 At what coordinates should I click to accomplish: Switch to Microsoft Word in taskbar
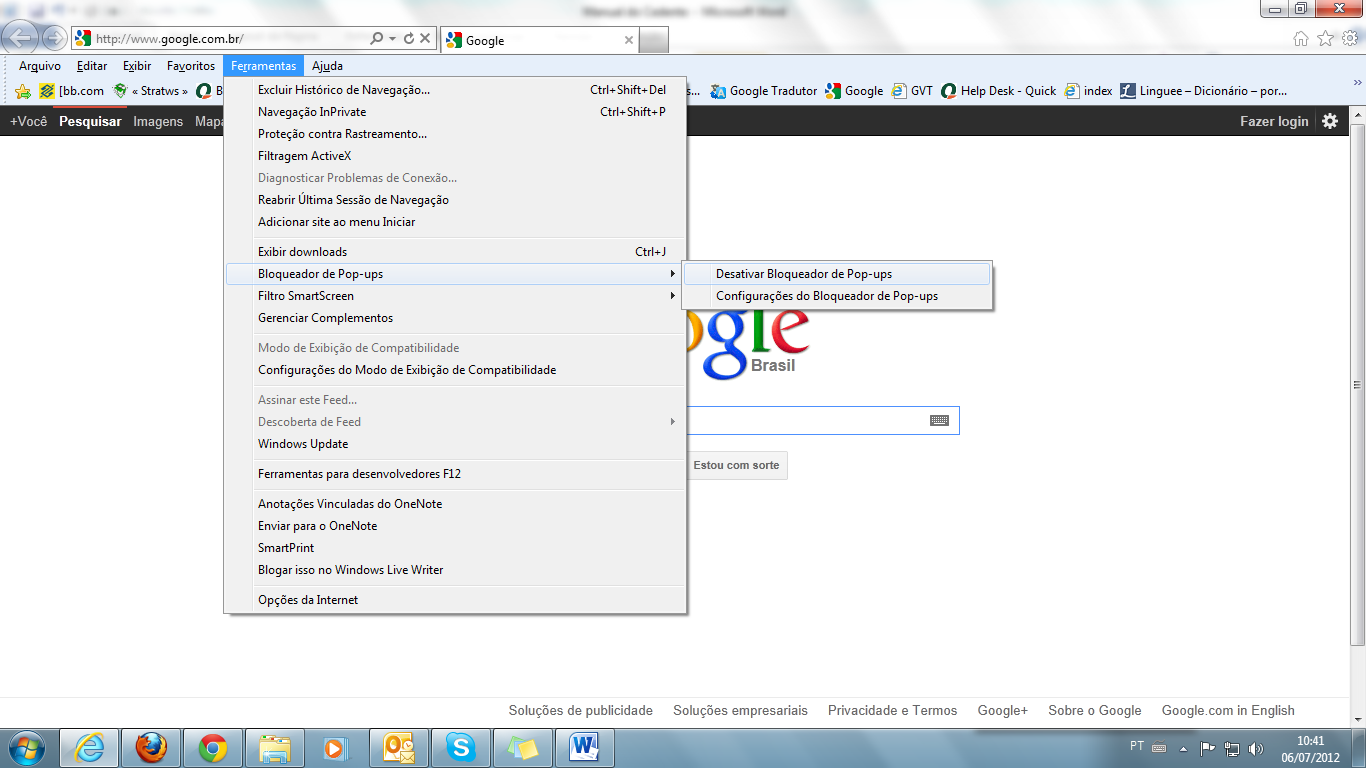point(584,748)
